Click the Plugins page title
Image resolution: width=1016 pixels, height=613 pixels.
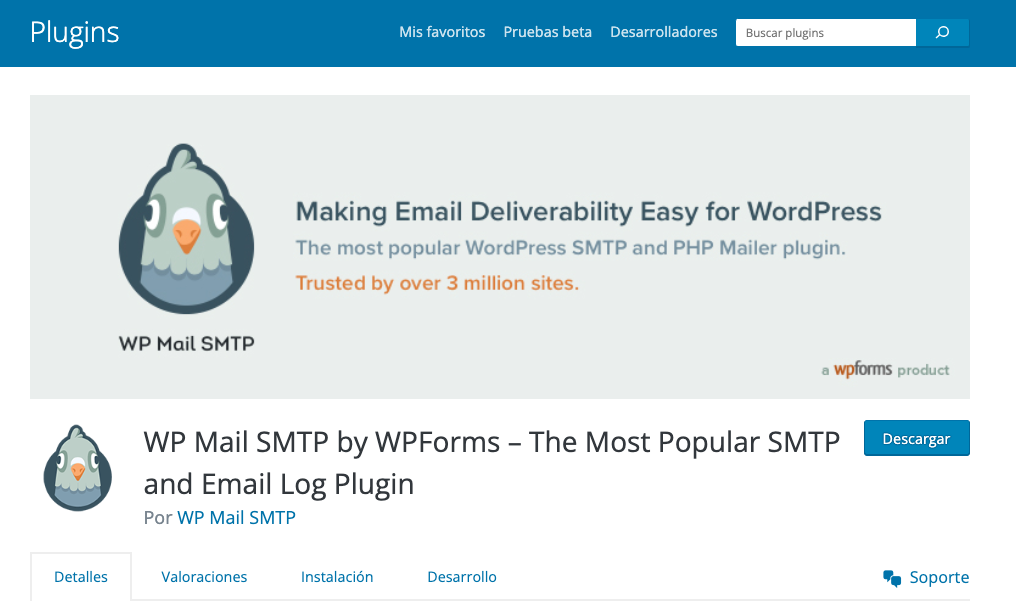pos(75,32)
